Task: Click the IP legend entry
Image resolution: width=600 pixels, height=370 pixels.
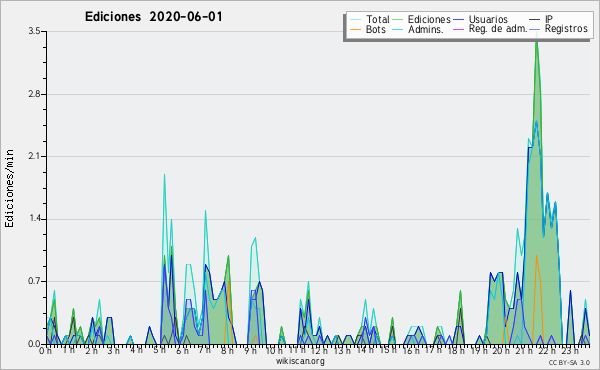Action: [x=548, y=19]
